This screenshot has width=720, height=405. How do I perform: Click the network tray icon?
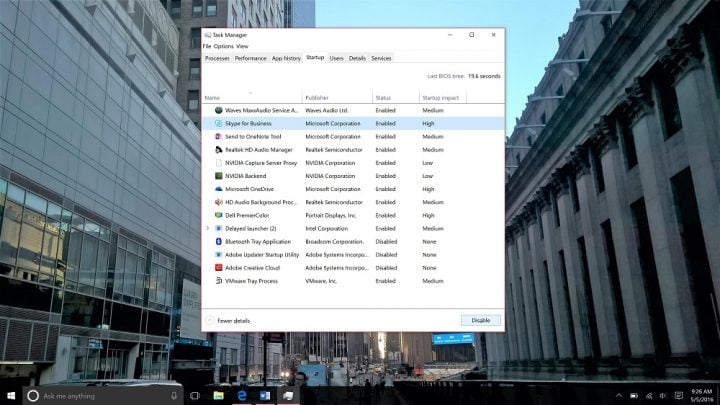[x=649, y=395]
